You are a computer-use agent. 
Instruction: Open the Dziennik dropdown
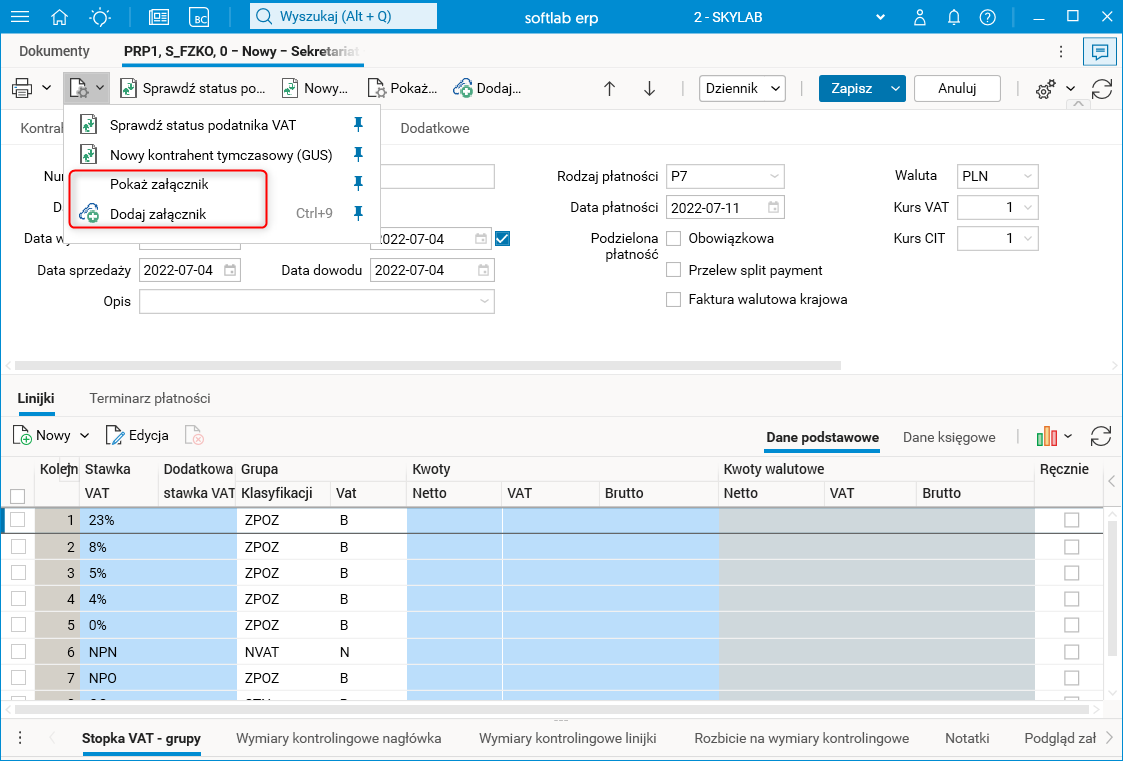(742, 88)
